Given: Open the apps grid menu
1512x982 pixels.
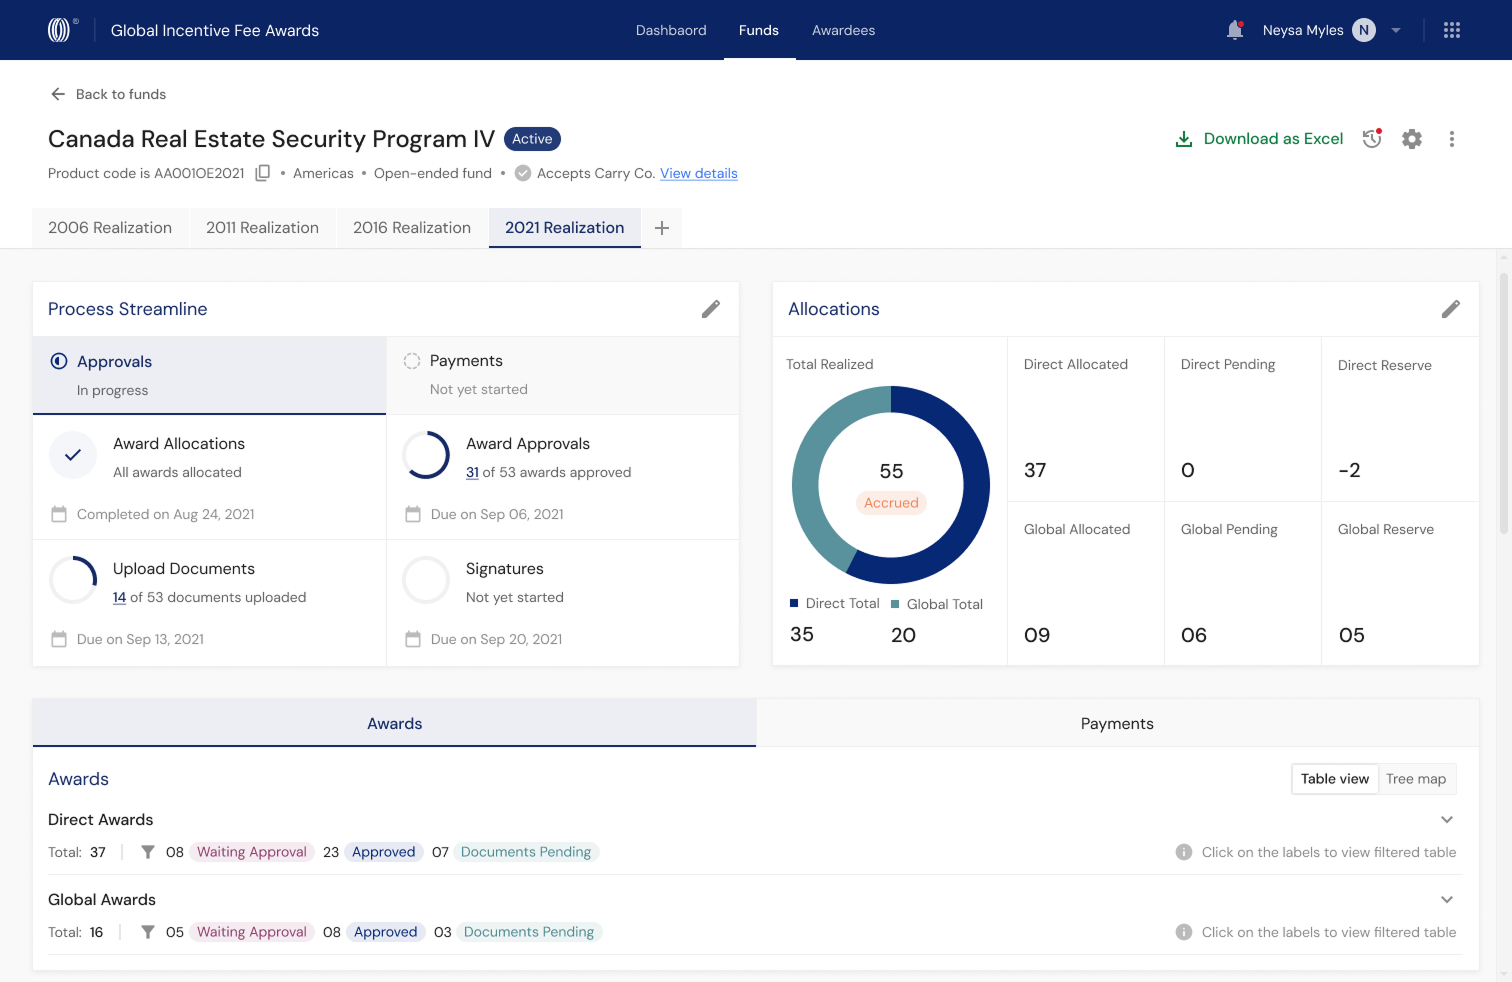Looking at the screenshot, I should click(x=1452, y=30).
